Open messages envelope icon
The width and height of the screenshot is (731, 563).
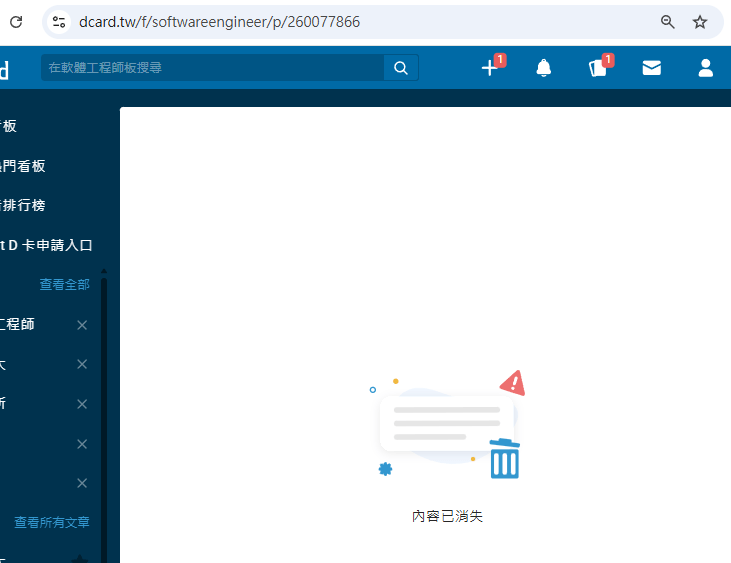pos(652,68)
